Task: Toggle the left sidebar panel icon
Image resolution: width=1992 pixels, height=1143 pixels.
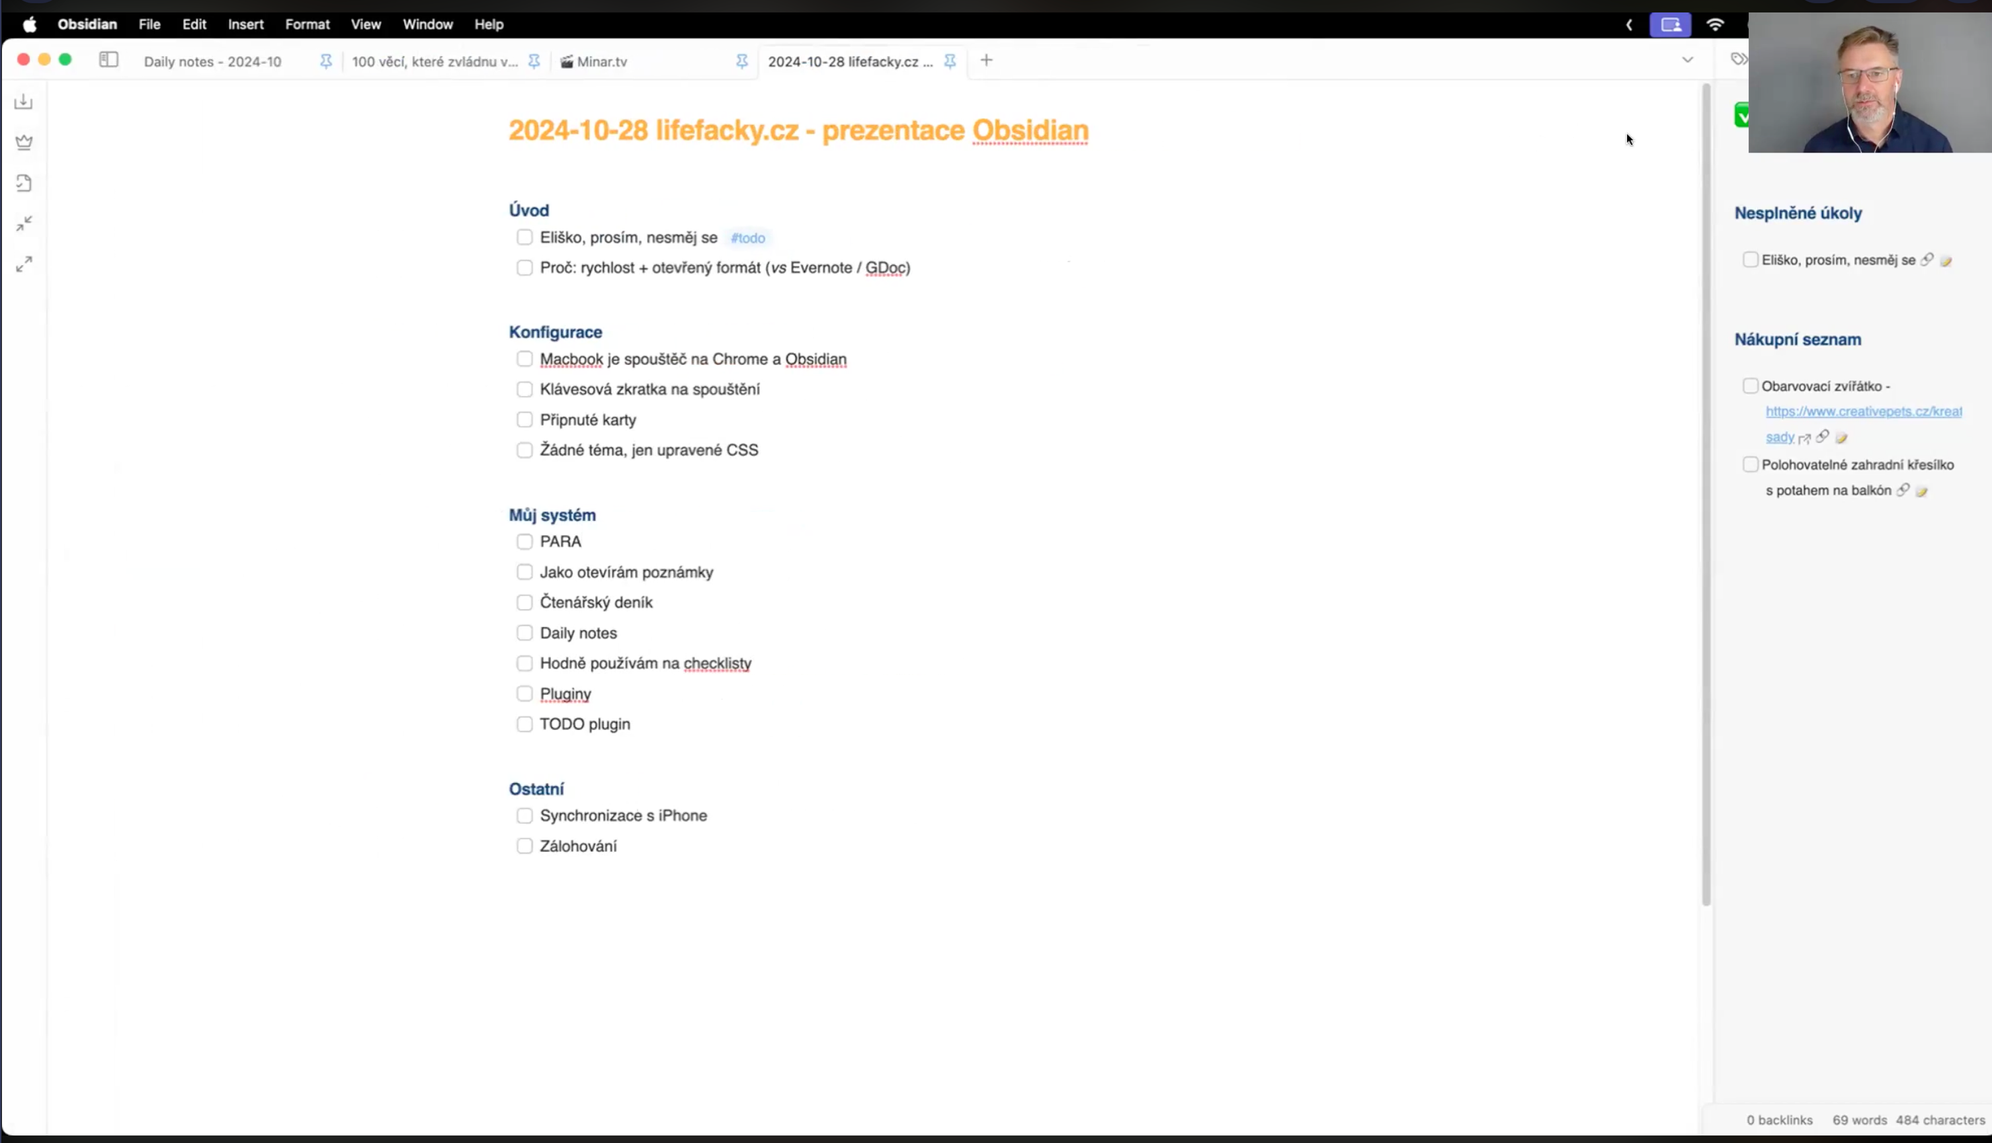Action: (x=109, y=60)
